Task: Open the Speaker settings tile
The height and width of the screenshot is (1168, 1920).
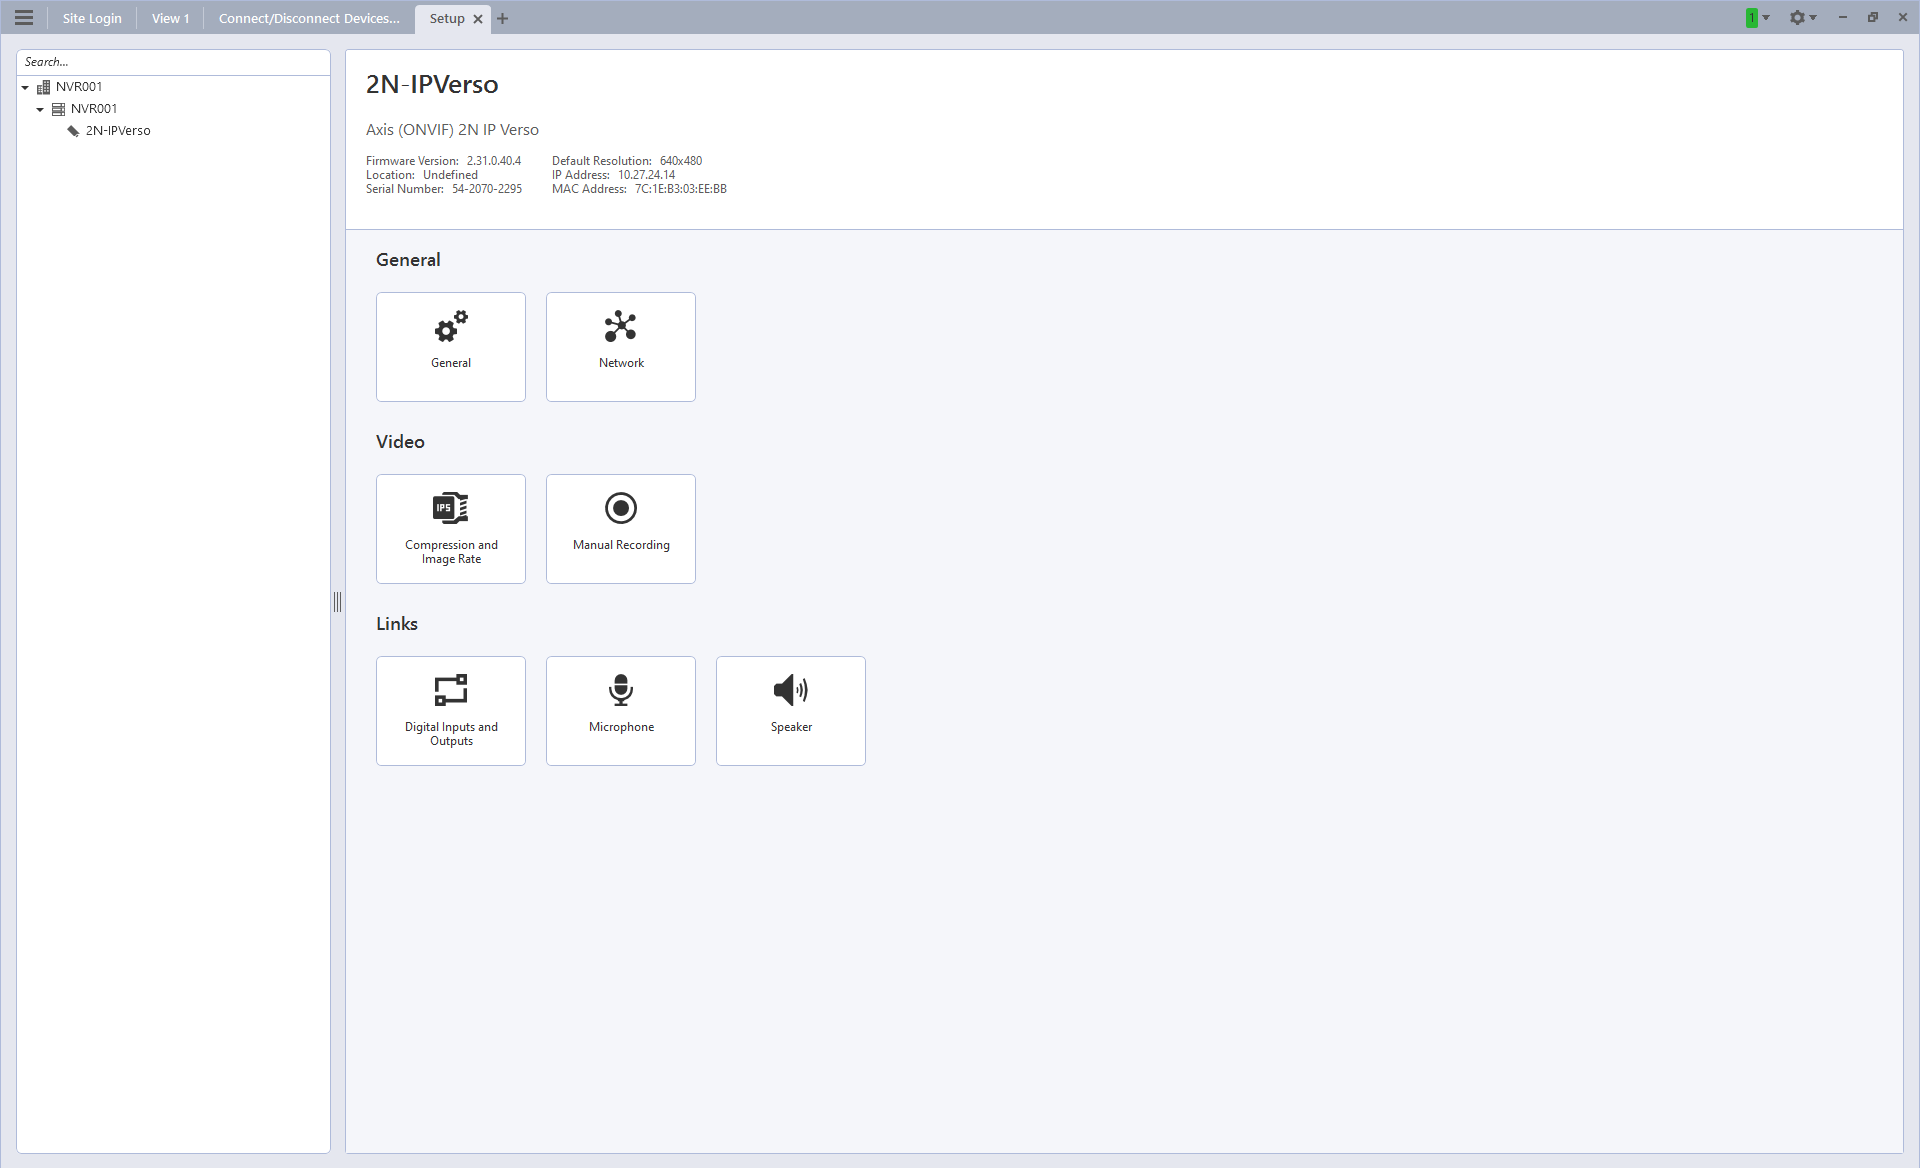Action: 790,710
